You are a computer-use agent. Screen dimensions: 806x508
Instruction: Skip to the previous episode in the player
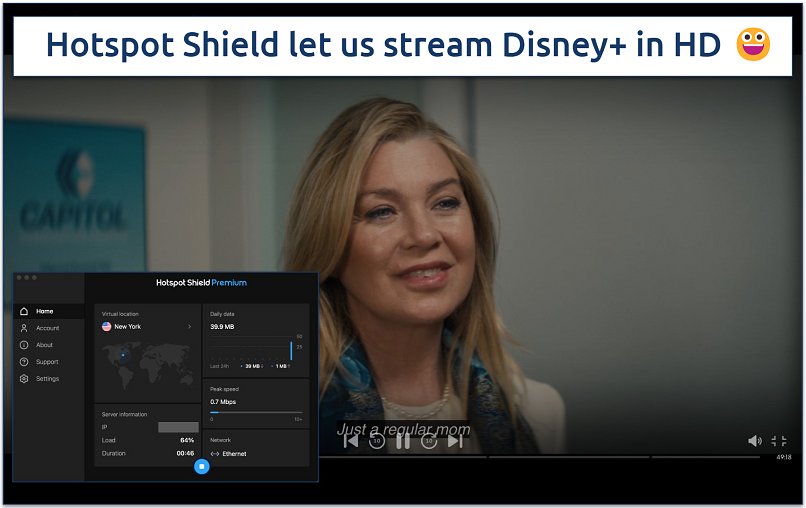pos(351,441)
